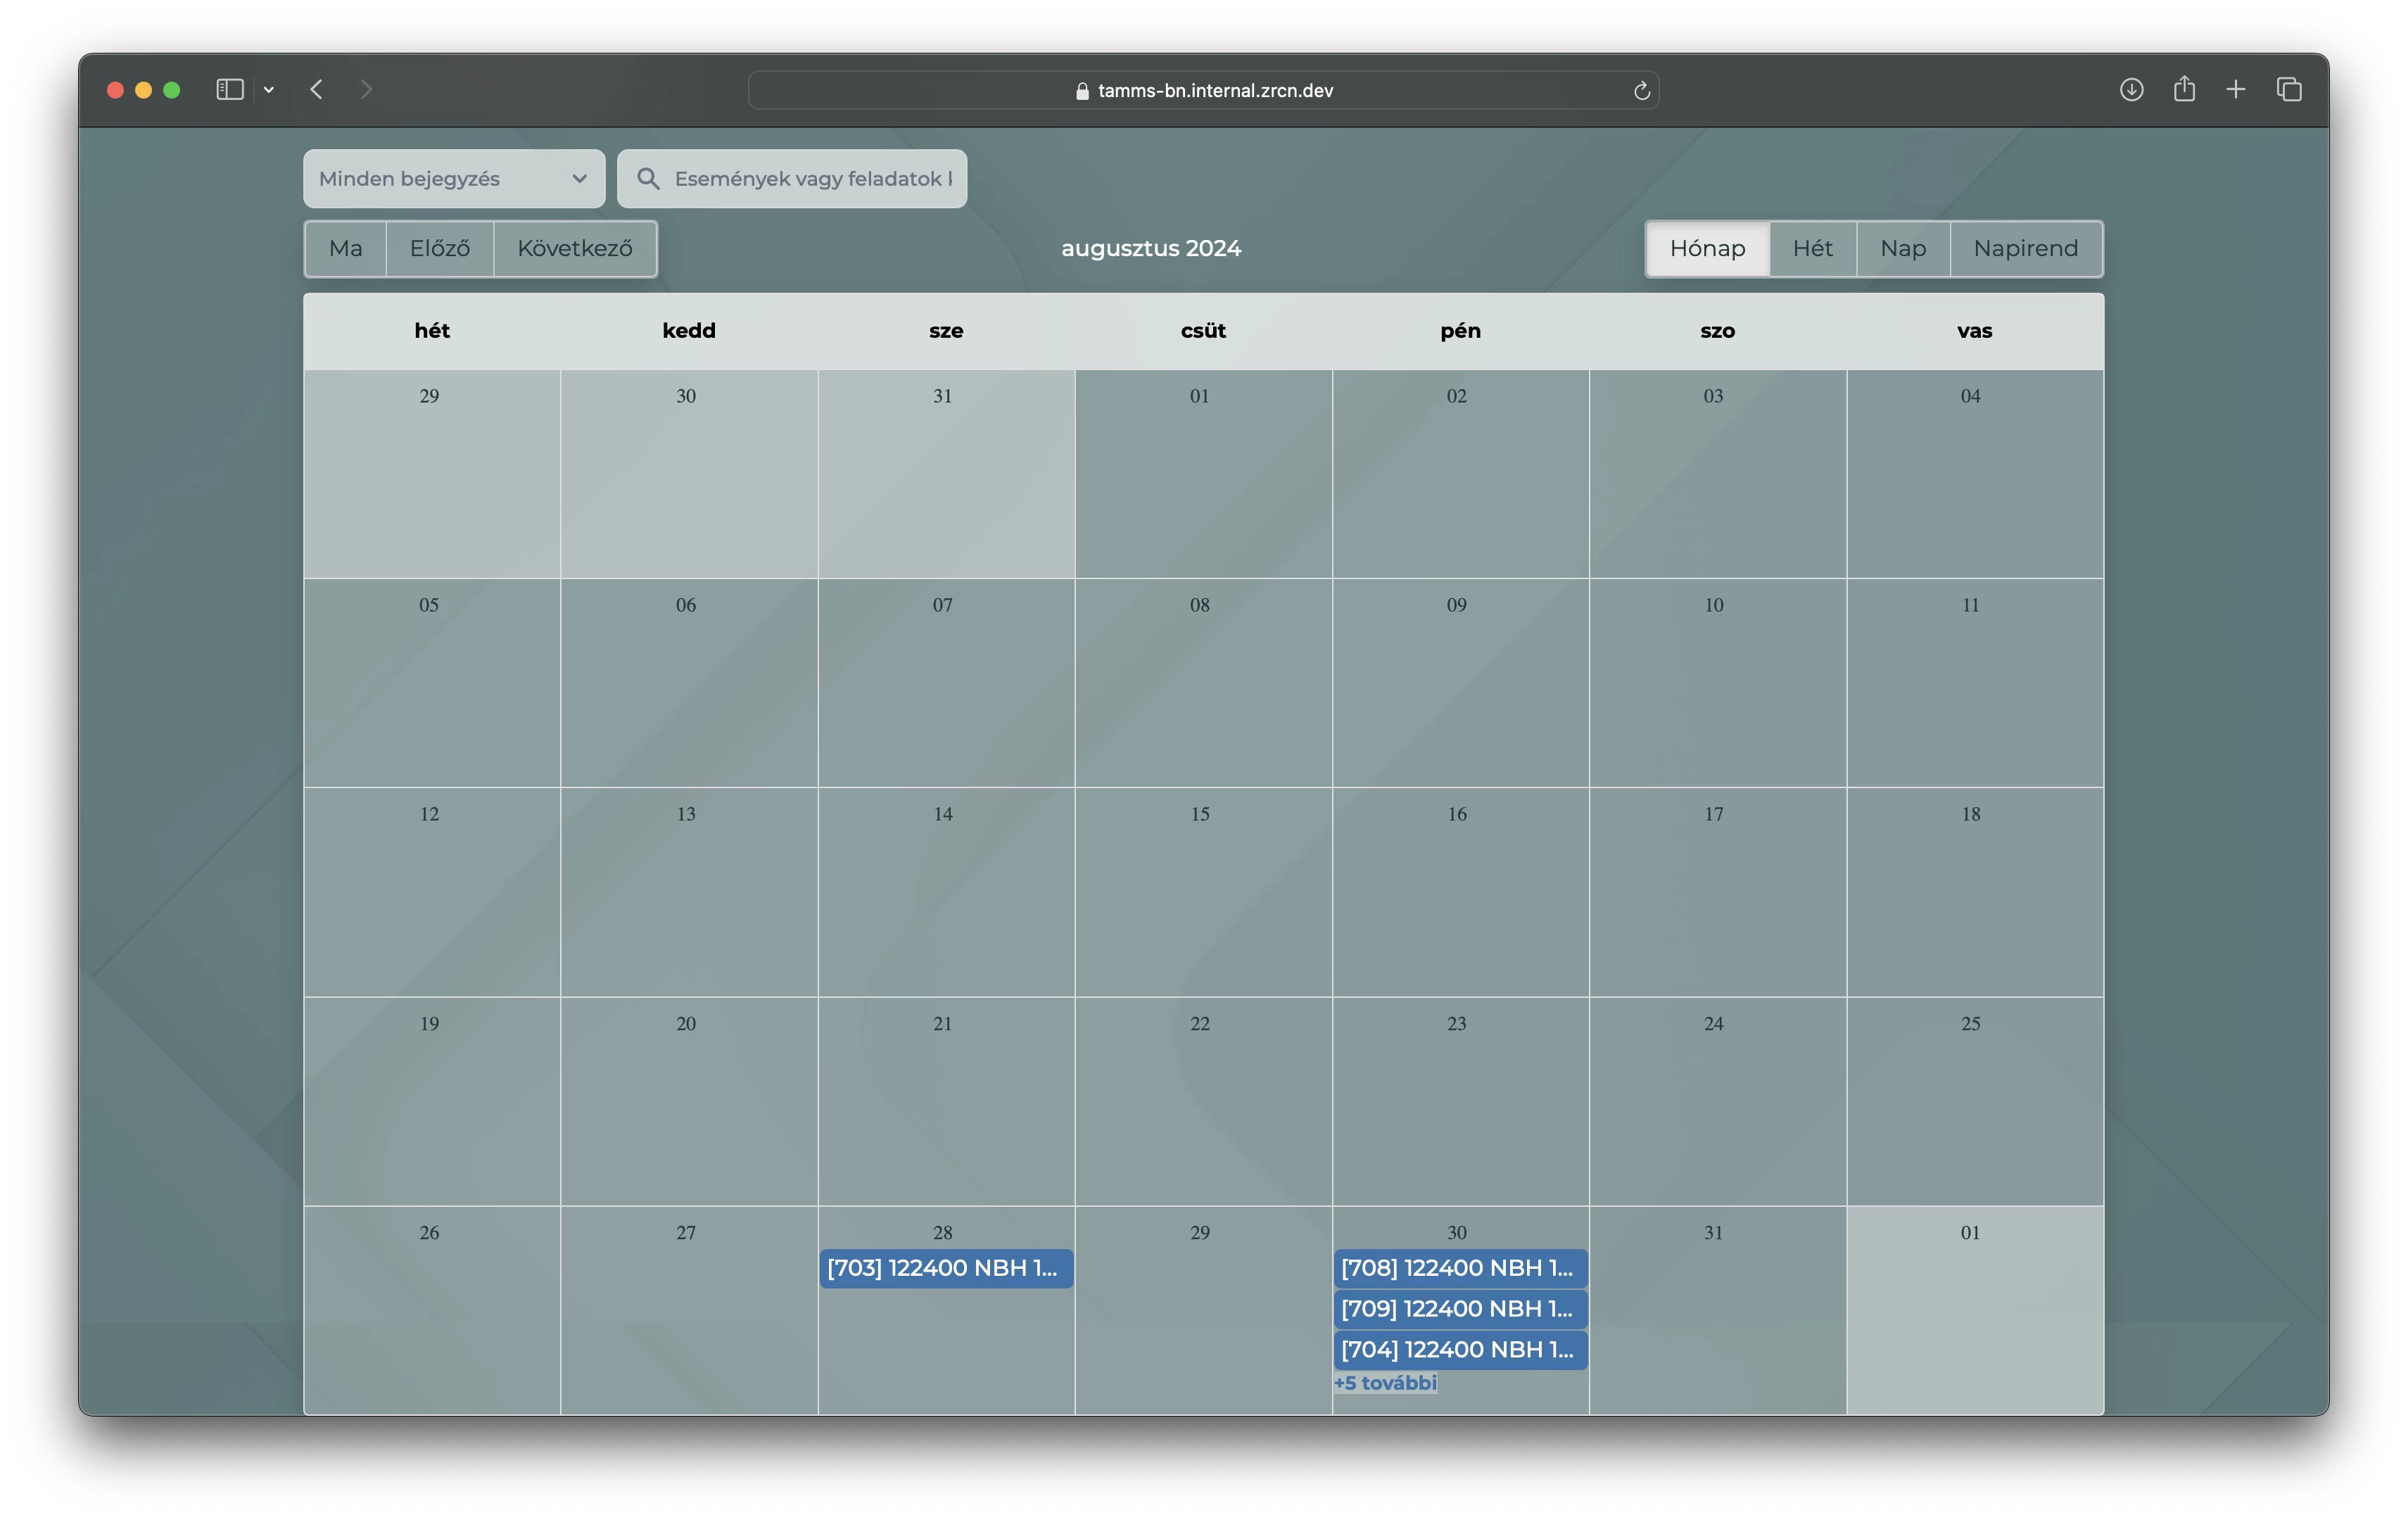Open the [704] 122400 NBH event
This screenshot has height=1520, width=2408.
click(1460, 1350)
